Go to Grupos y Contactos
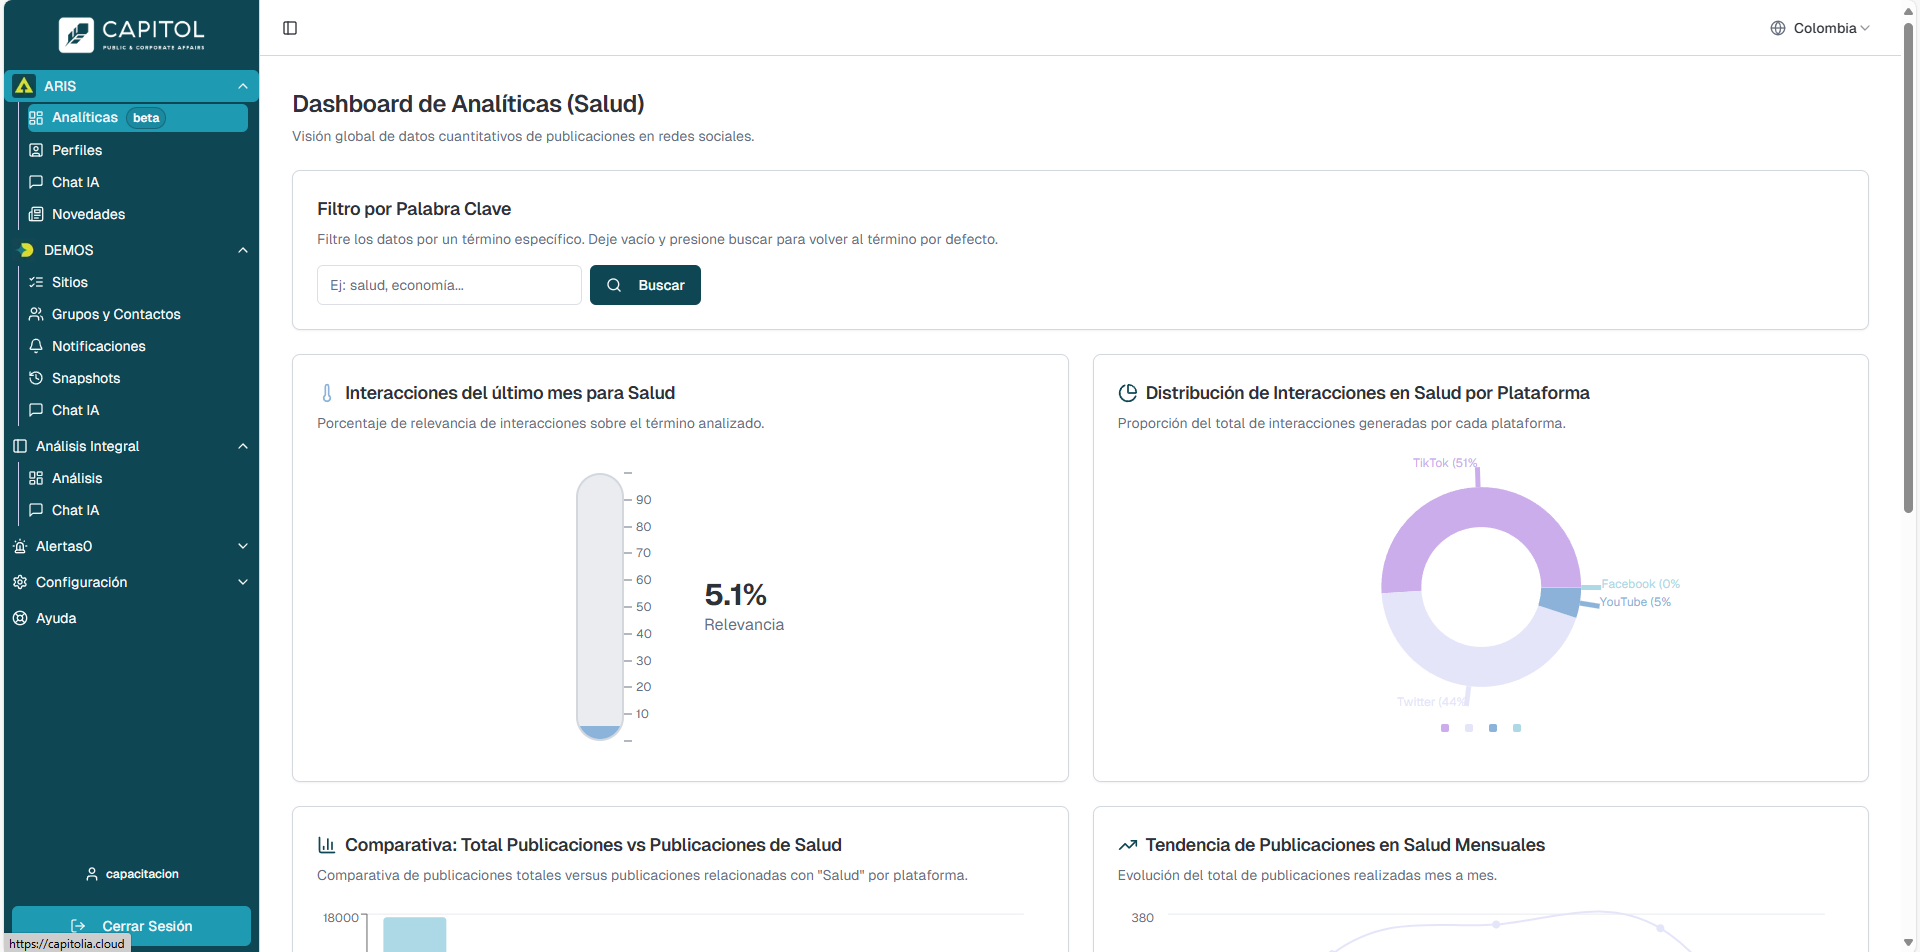This screenshot has height=952, width=1920. pyautogui.click(x=116, y=314)
